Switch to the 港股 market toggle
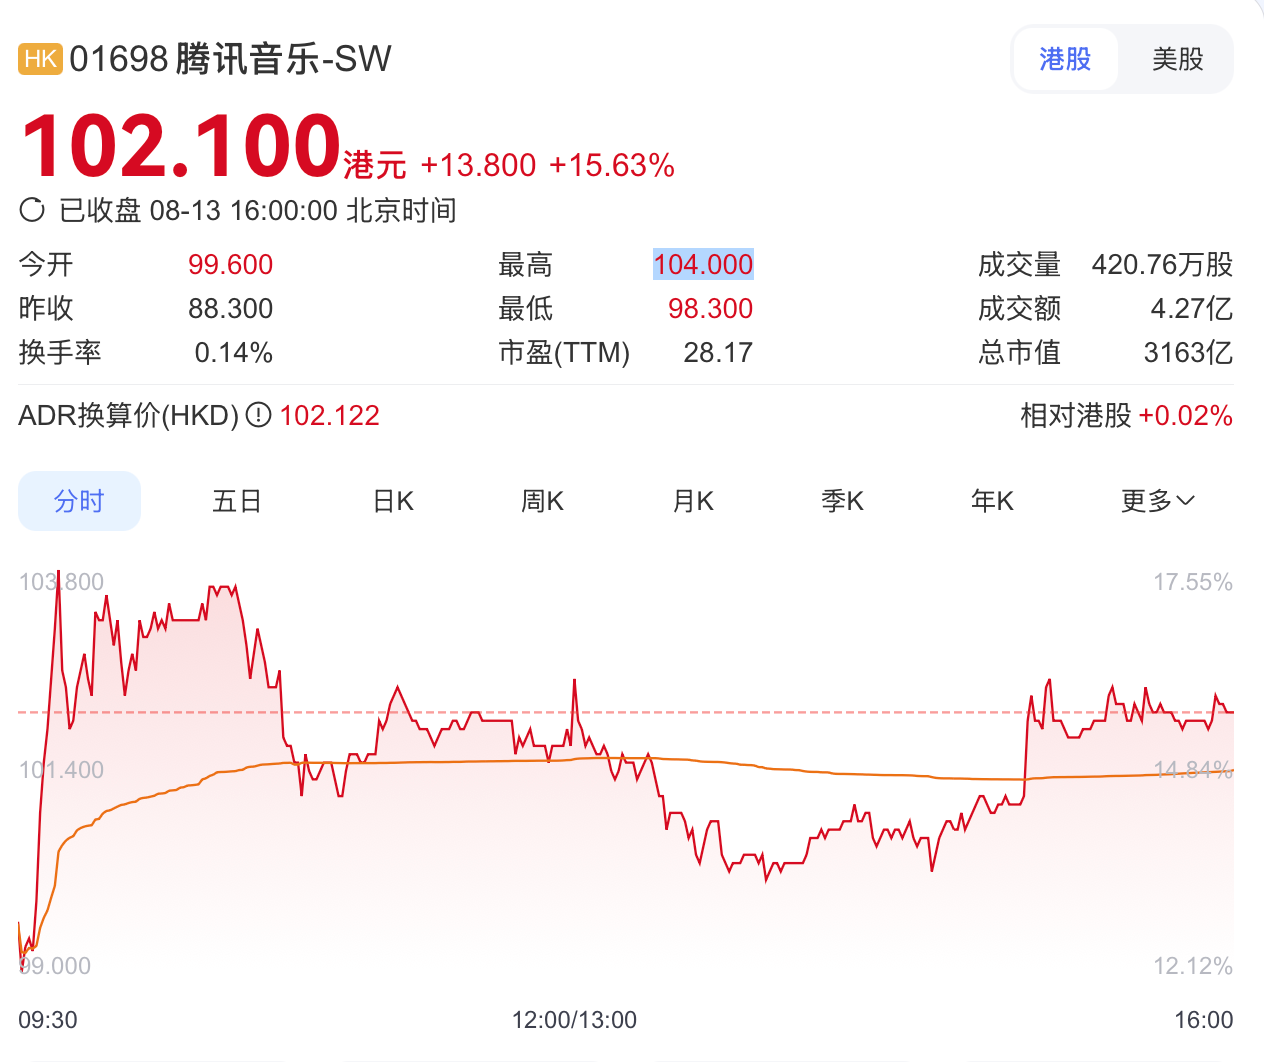The width and height of the screenshot is (1264, 1062). click(1065, 59)
